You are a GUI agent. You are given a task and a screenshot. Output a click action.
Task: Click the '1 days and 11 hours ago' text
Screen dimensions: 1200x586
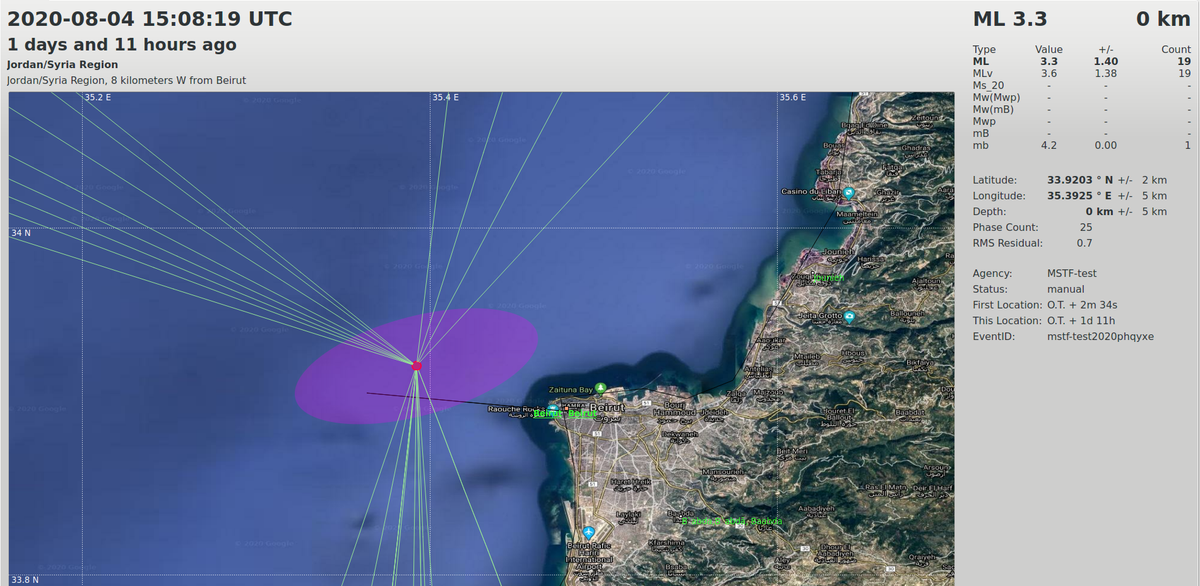[x=122, y=45]
